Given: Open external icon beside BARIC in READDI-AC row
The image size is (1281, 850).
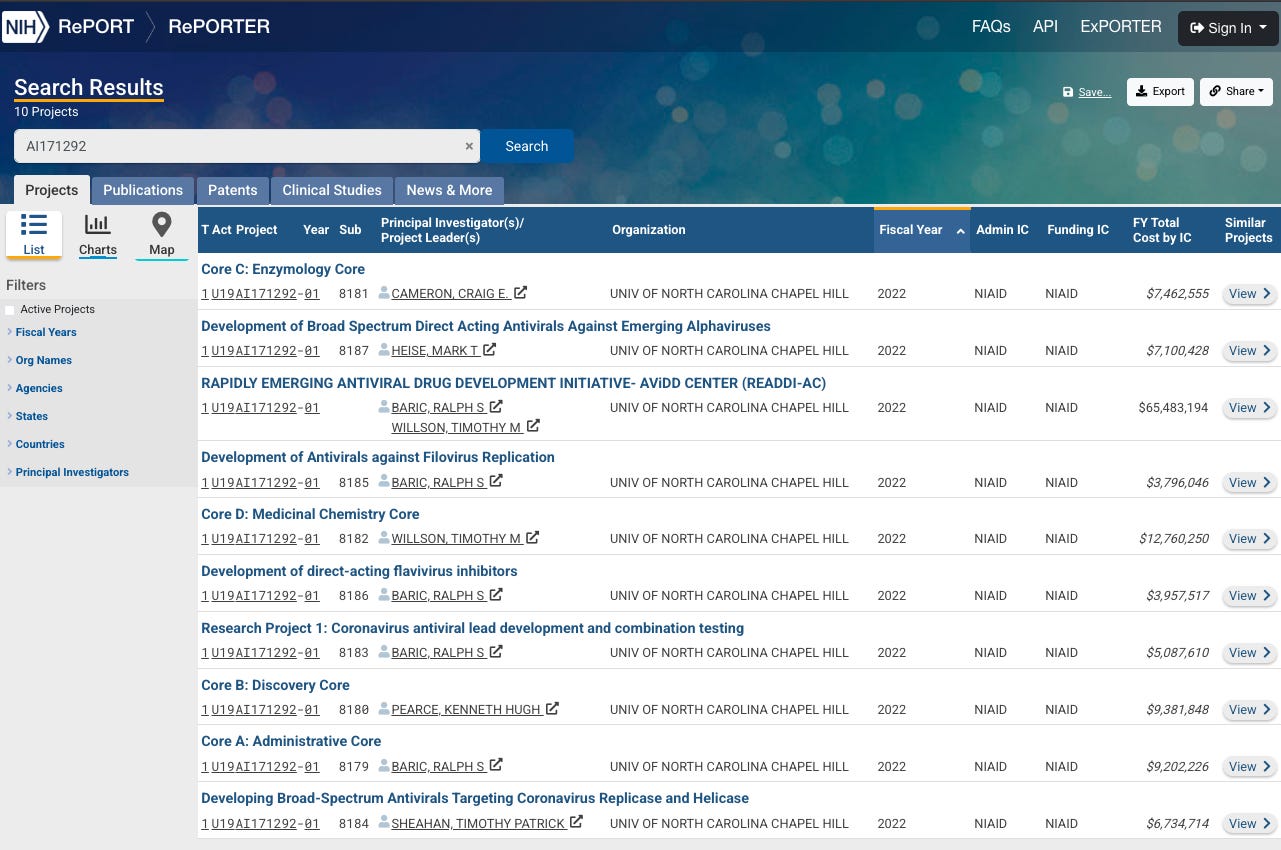Looking at the screenshot, I should coord(496,407).
